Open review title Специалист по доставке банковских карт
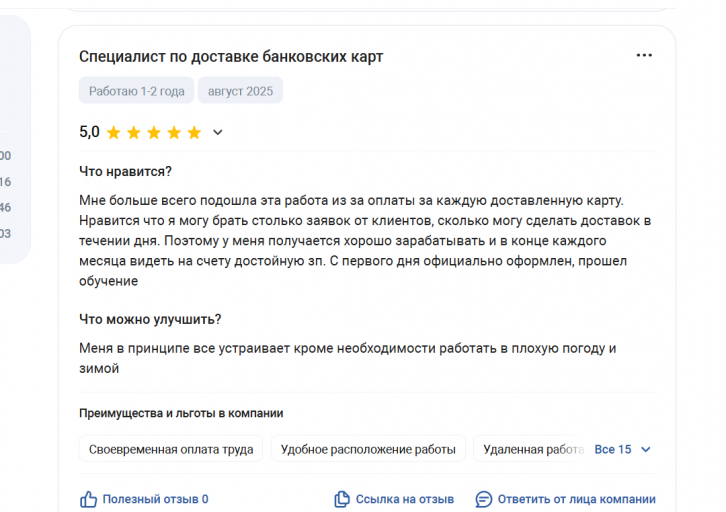Image resolution: width=726 pixels, height=512 pixels. [x=231, y=56]
